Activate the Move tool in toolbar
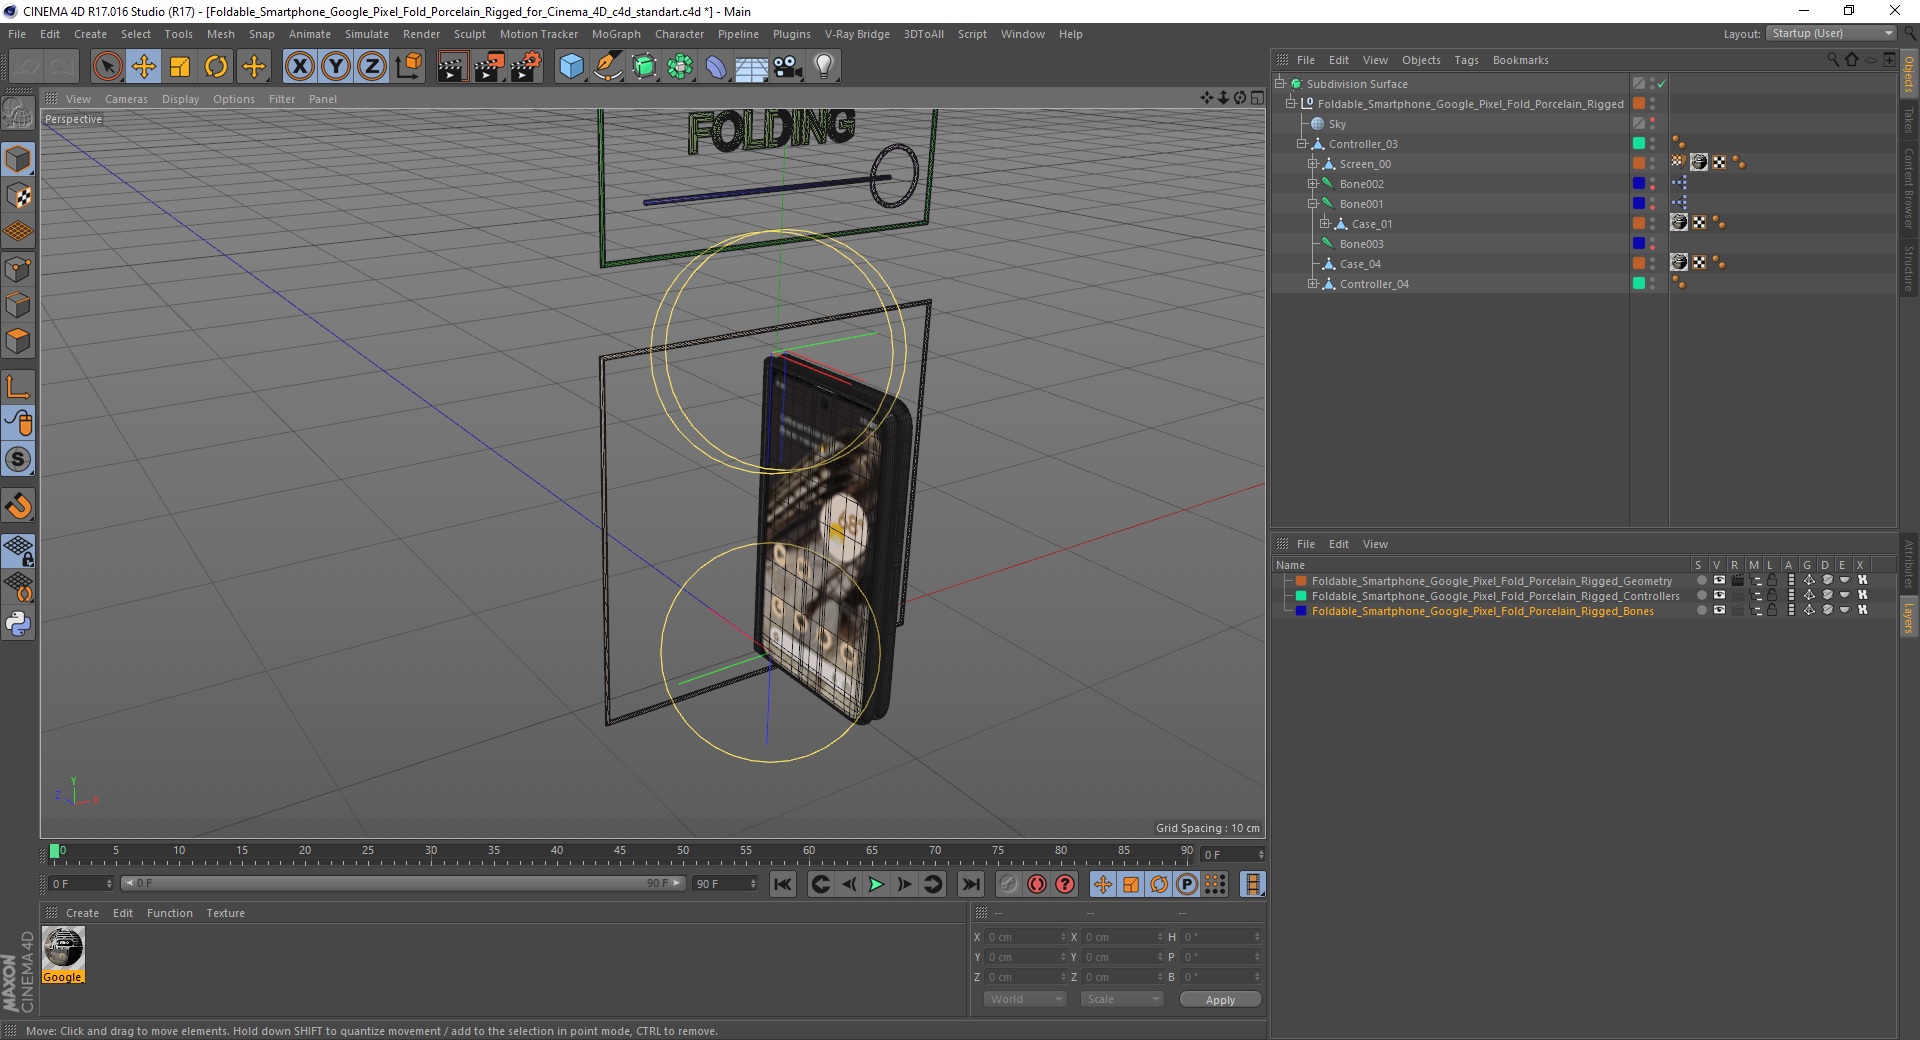The image size is (1920, 1040). click(x=144, y=67)
